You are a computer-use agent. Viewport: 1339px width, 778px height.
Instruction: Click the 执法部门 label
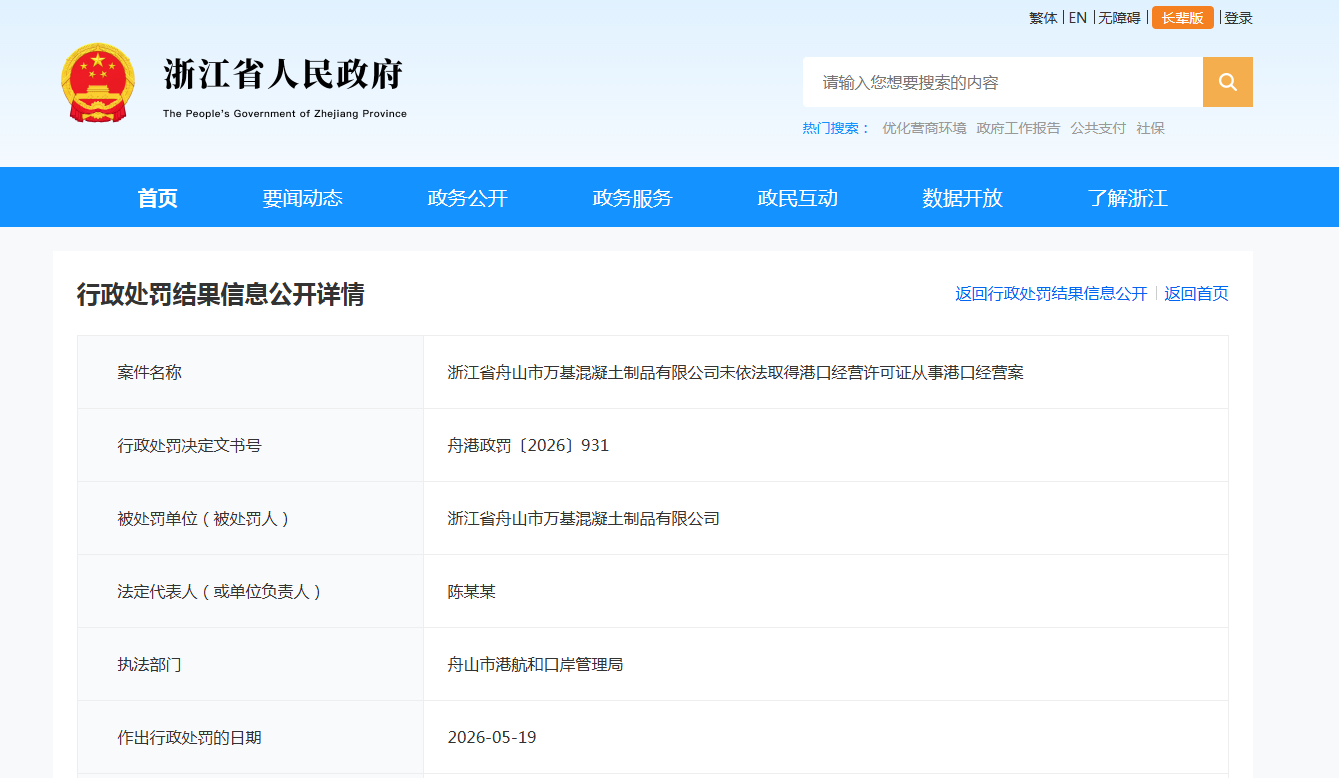(149, 665)
